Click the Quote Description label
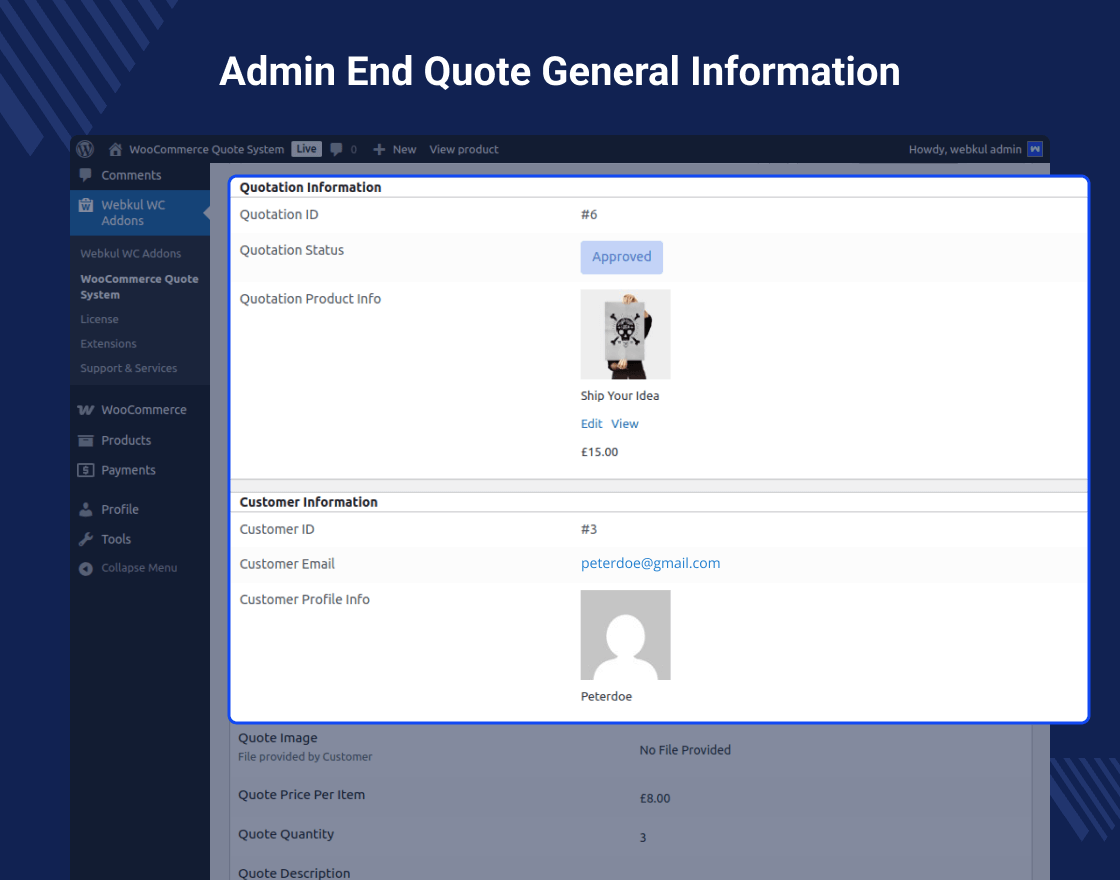 click(294, 873)
